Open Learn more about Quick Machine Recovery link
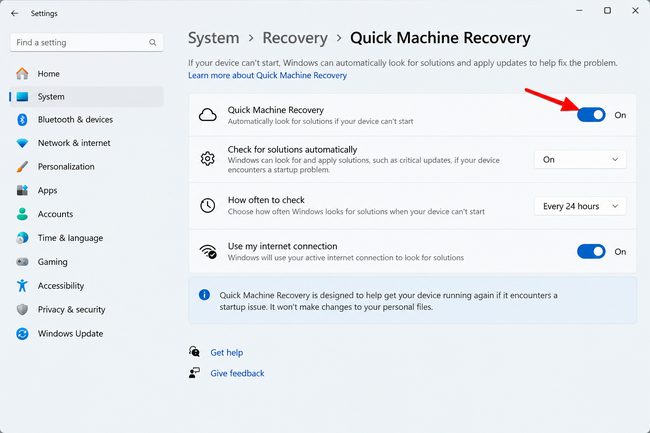 click(x=267, y=75)
